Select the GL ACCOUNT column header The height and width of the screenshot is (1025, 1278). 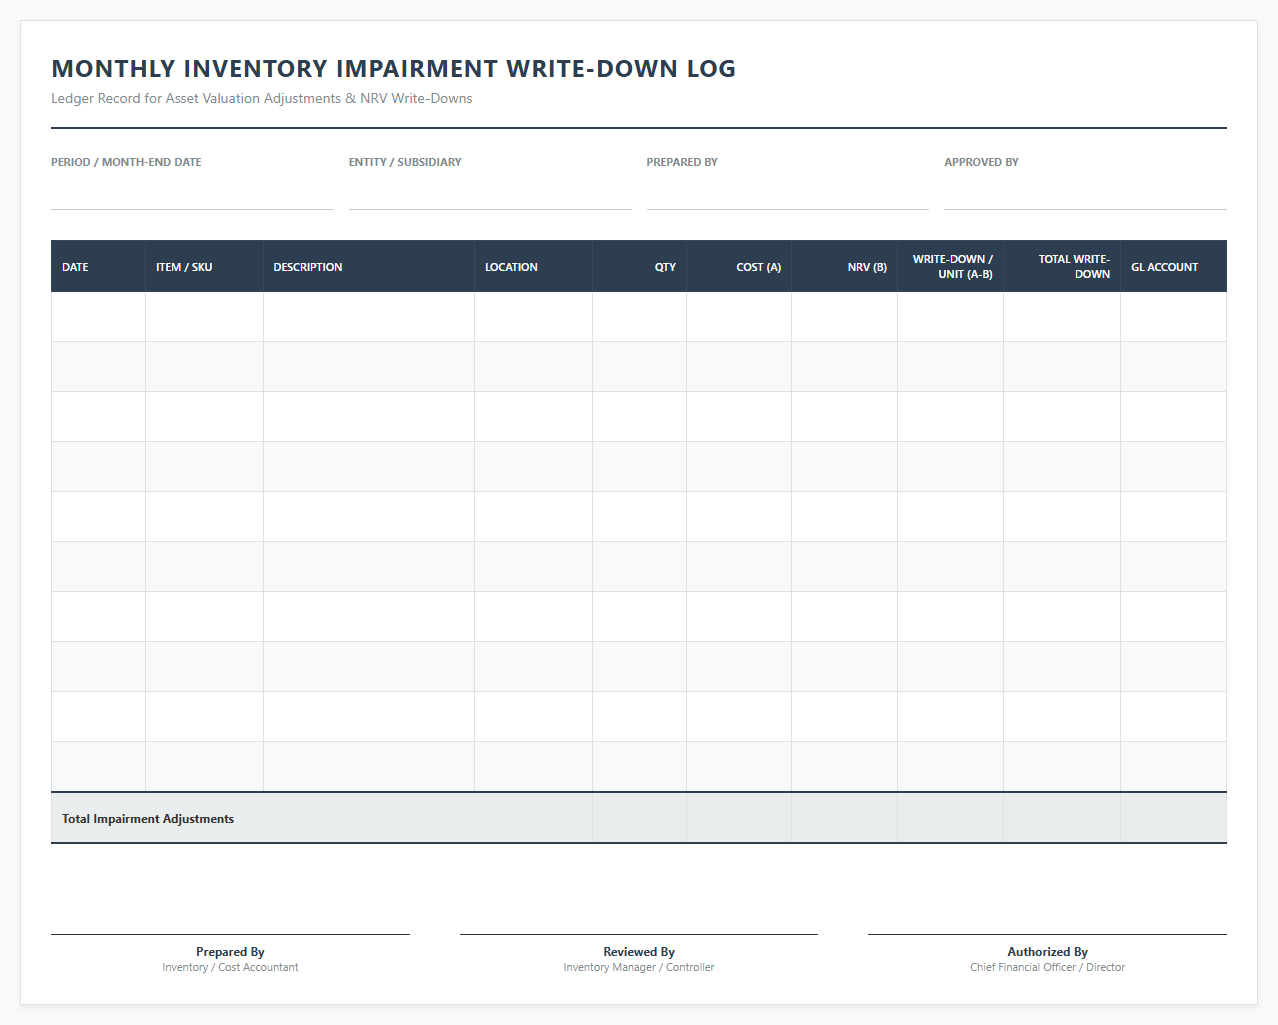(1174, 267)
